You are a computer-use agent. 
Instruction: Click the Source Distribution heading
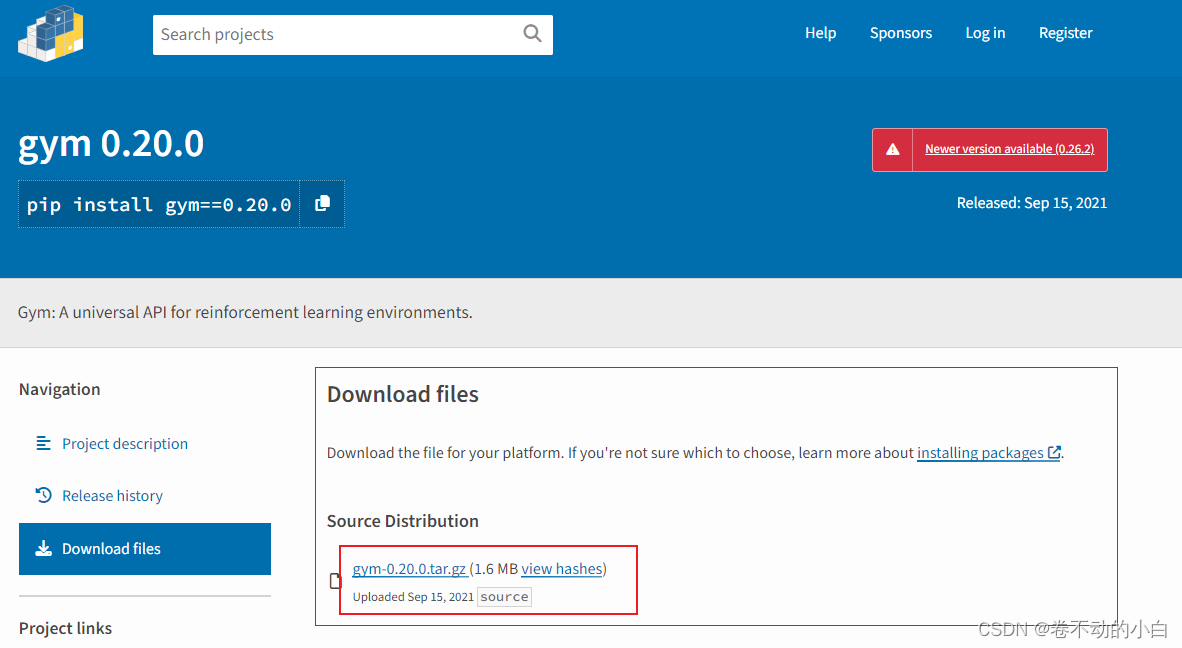[403, 521]
